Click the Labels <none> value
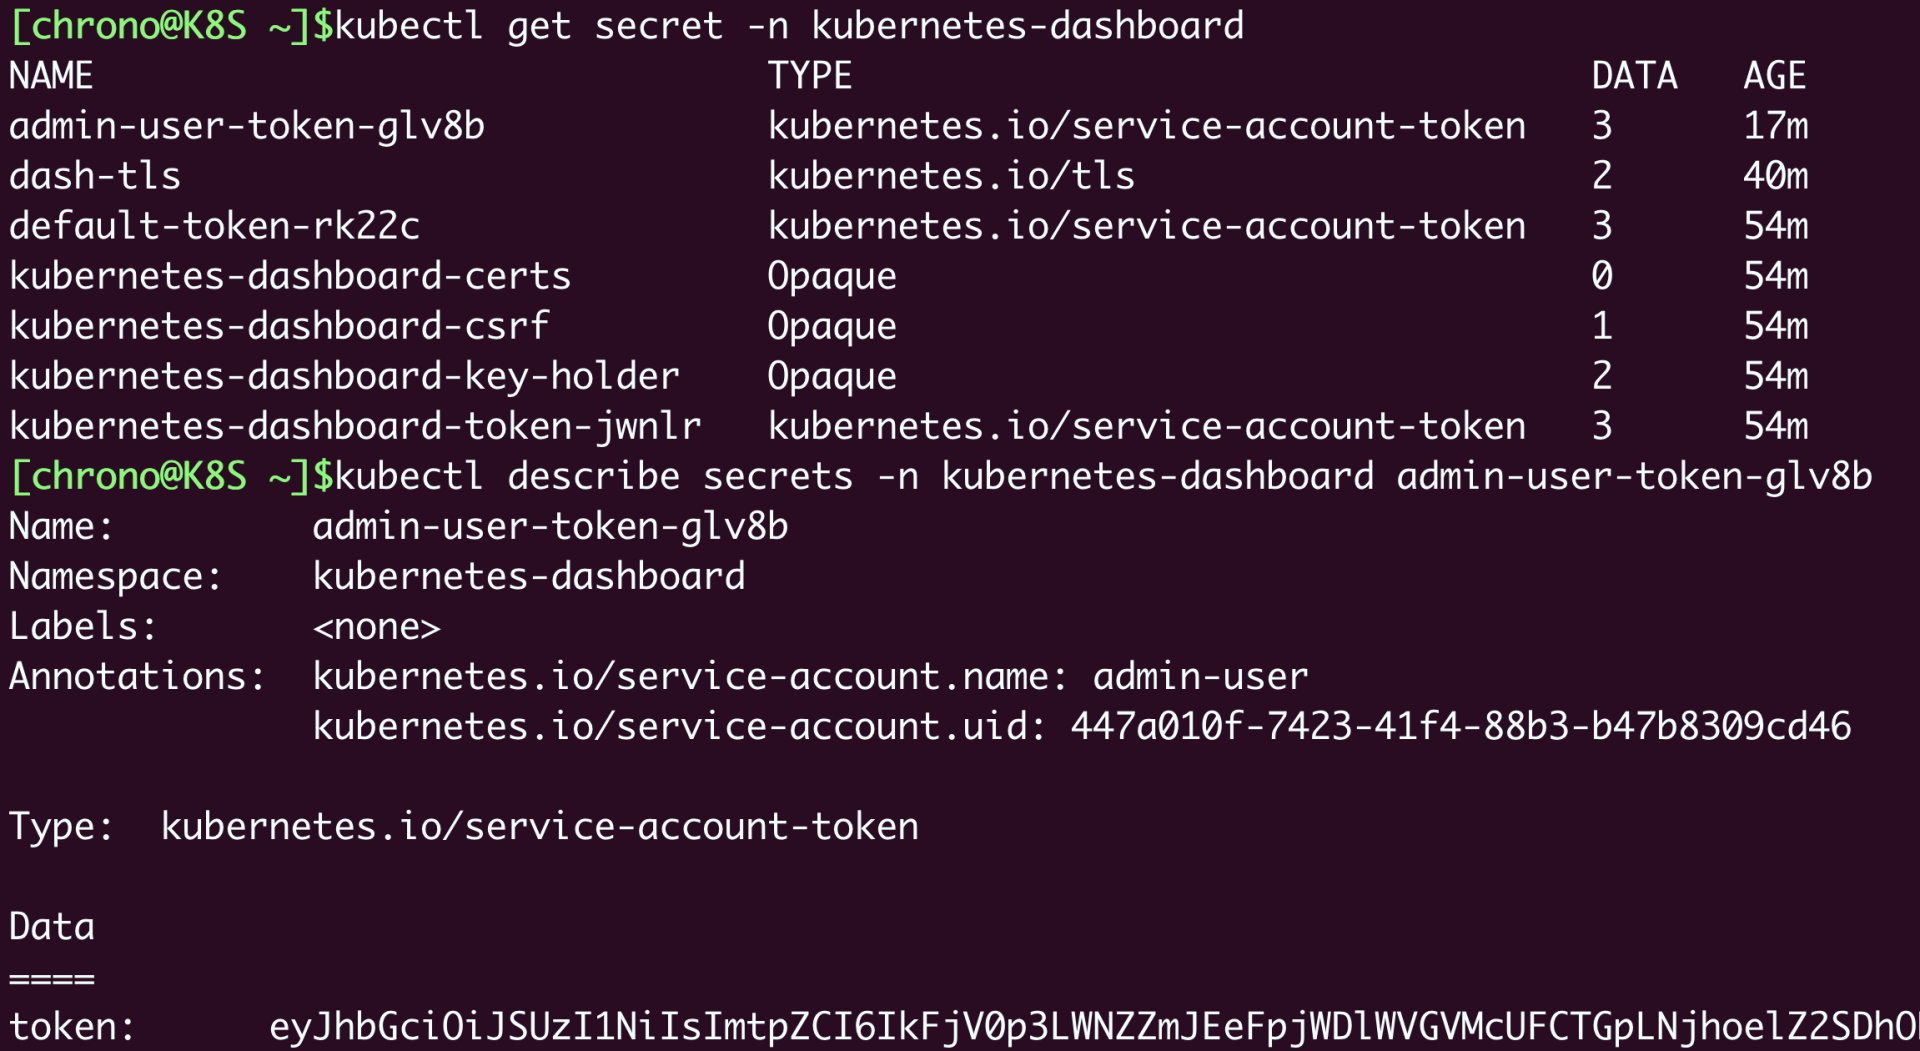Viewport: 1920px width, 1051px height. coord(377,627)
